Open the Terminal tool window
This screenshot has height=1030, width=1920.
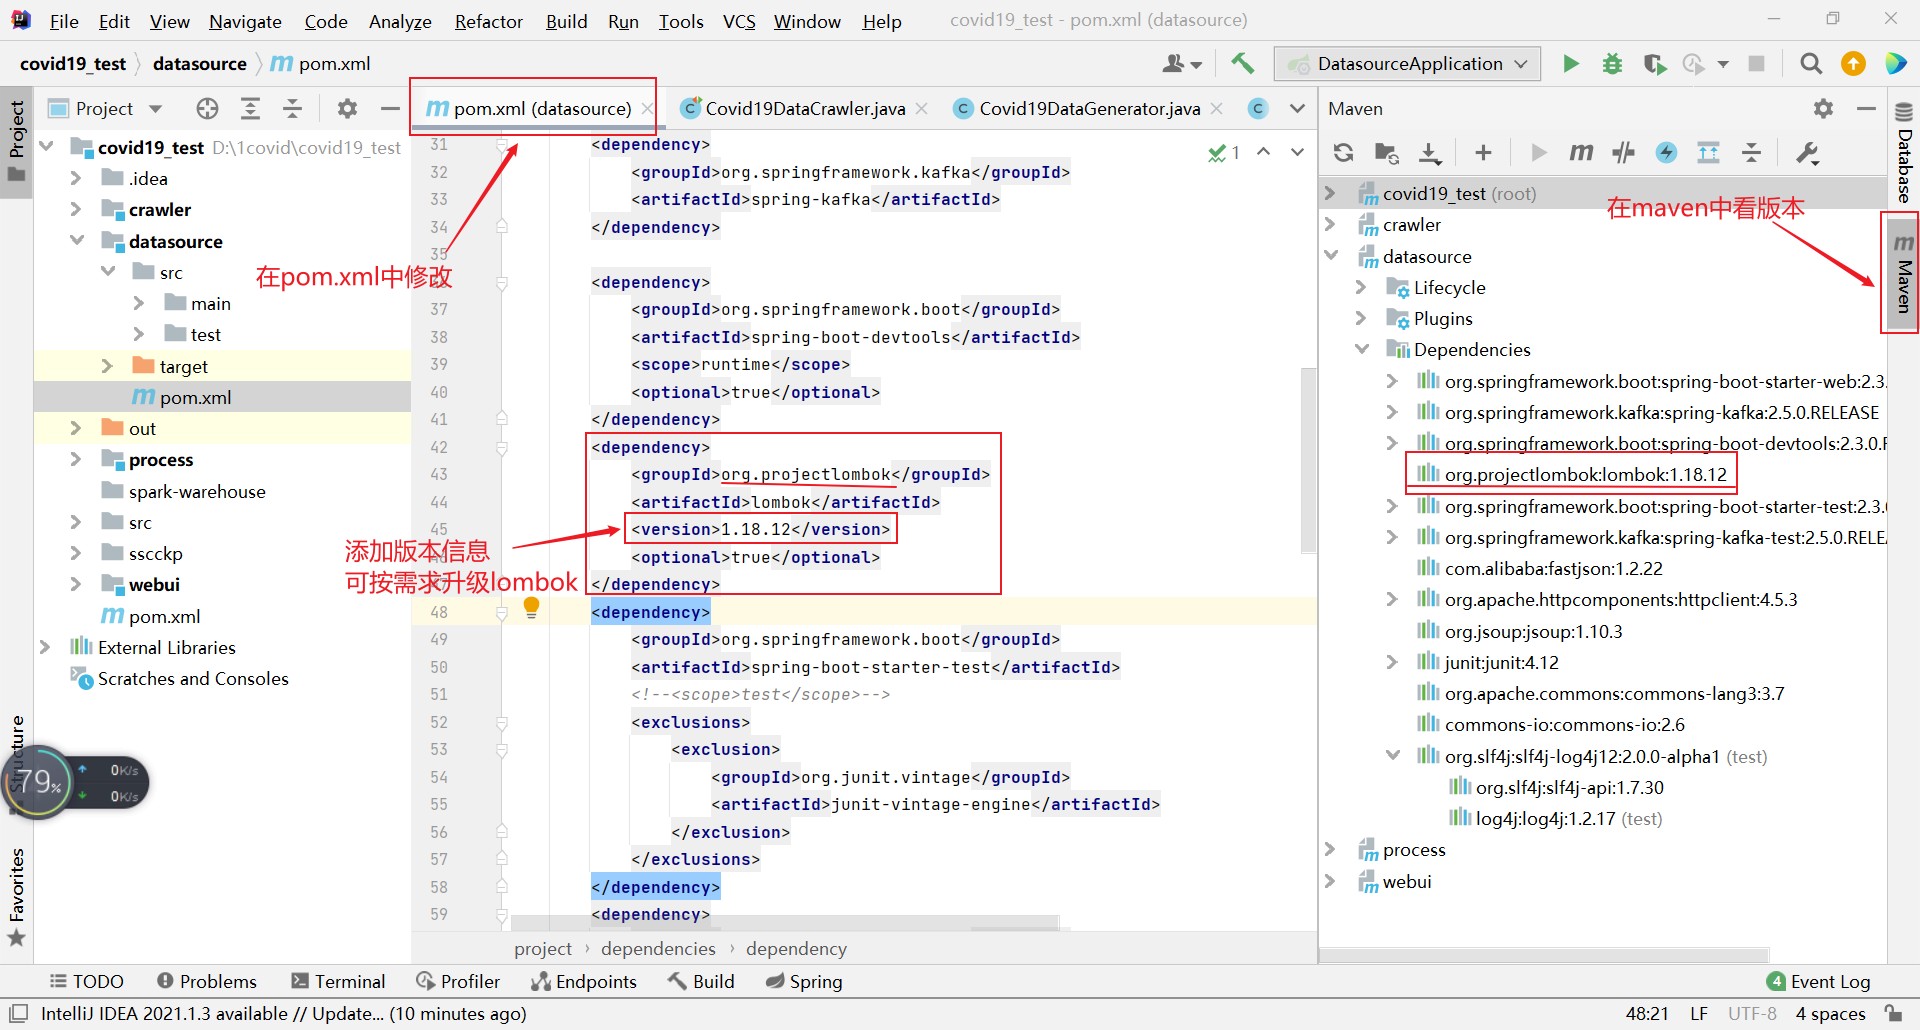click(x=338, y=981)
